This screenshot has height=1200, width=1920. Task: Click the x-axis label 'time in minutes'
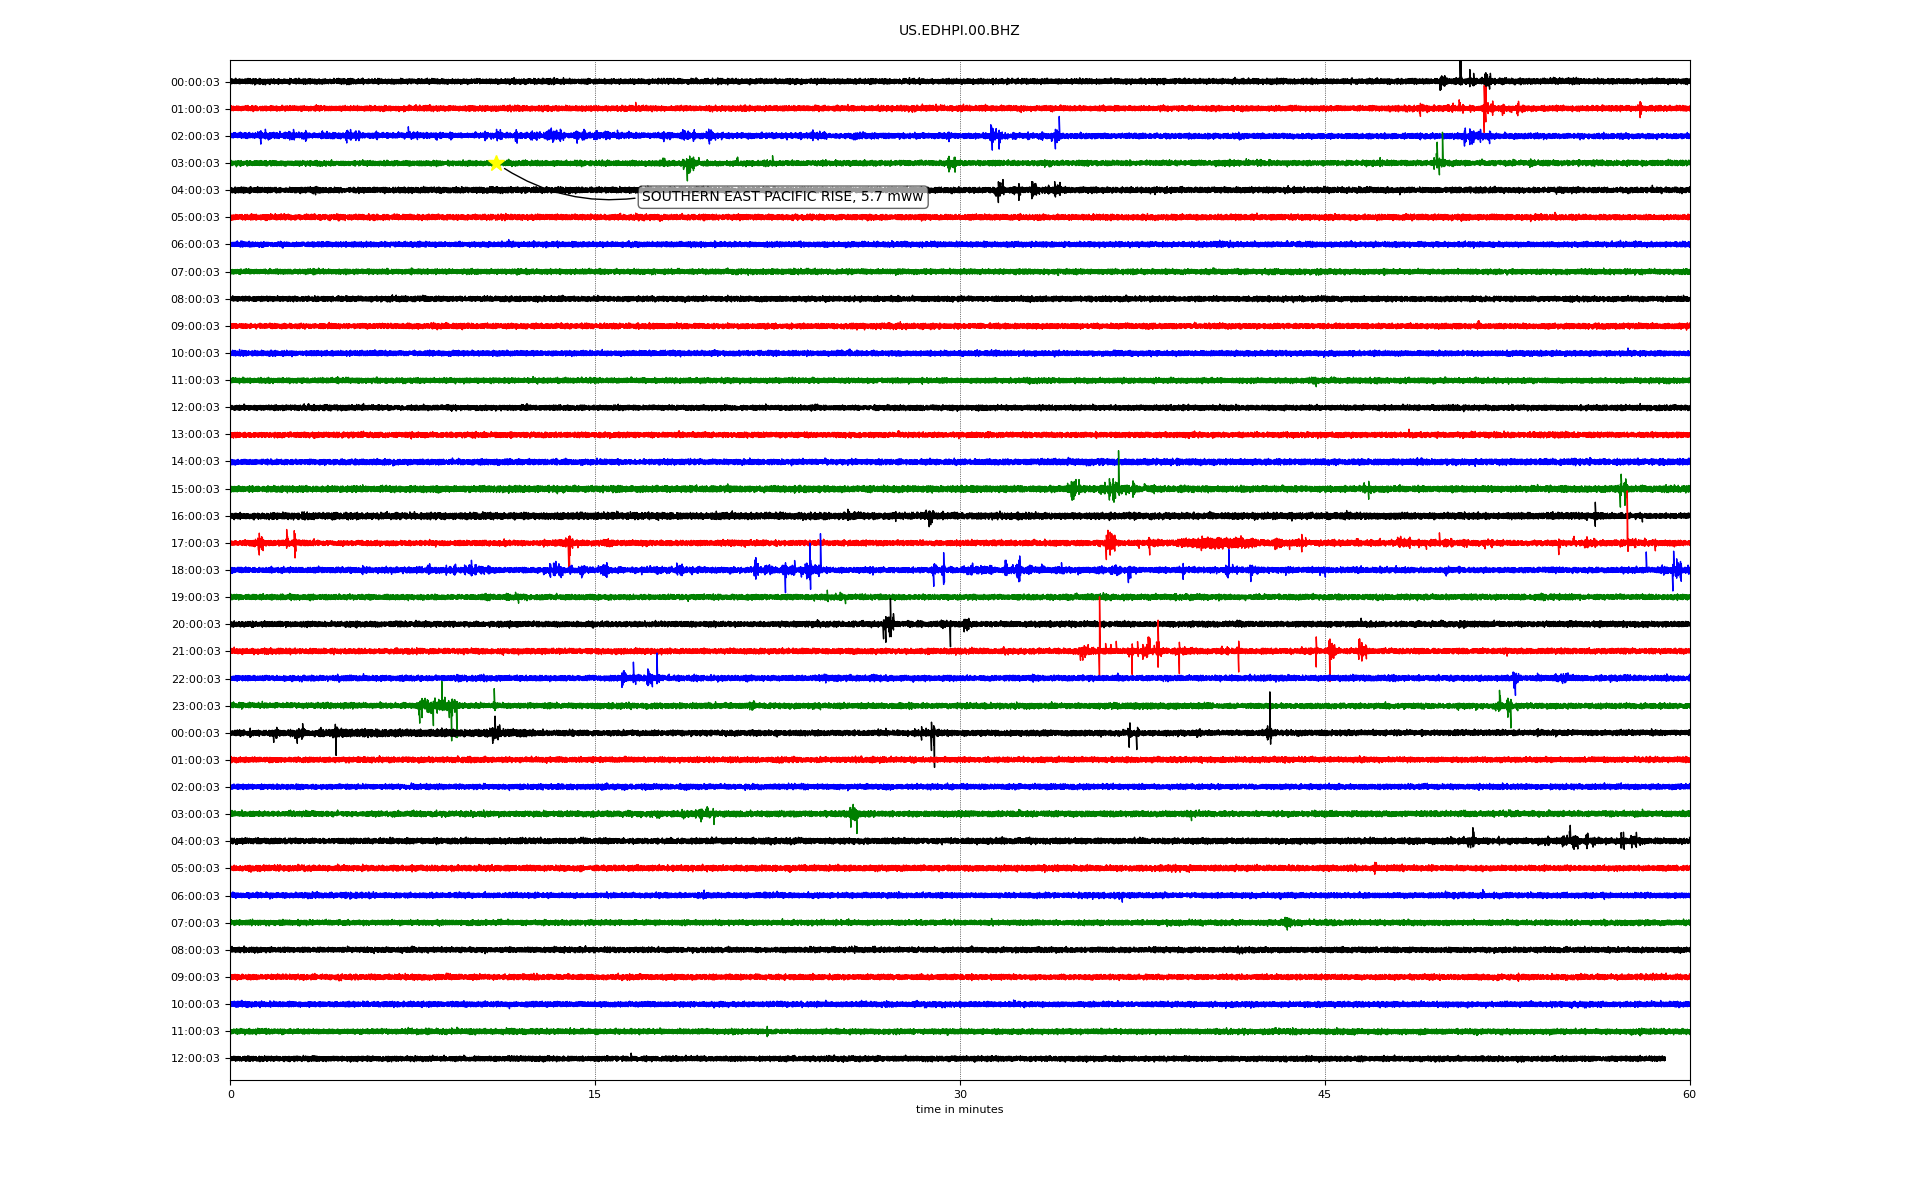point(959,1110)
